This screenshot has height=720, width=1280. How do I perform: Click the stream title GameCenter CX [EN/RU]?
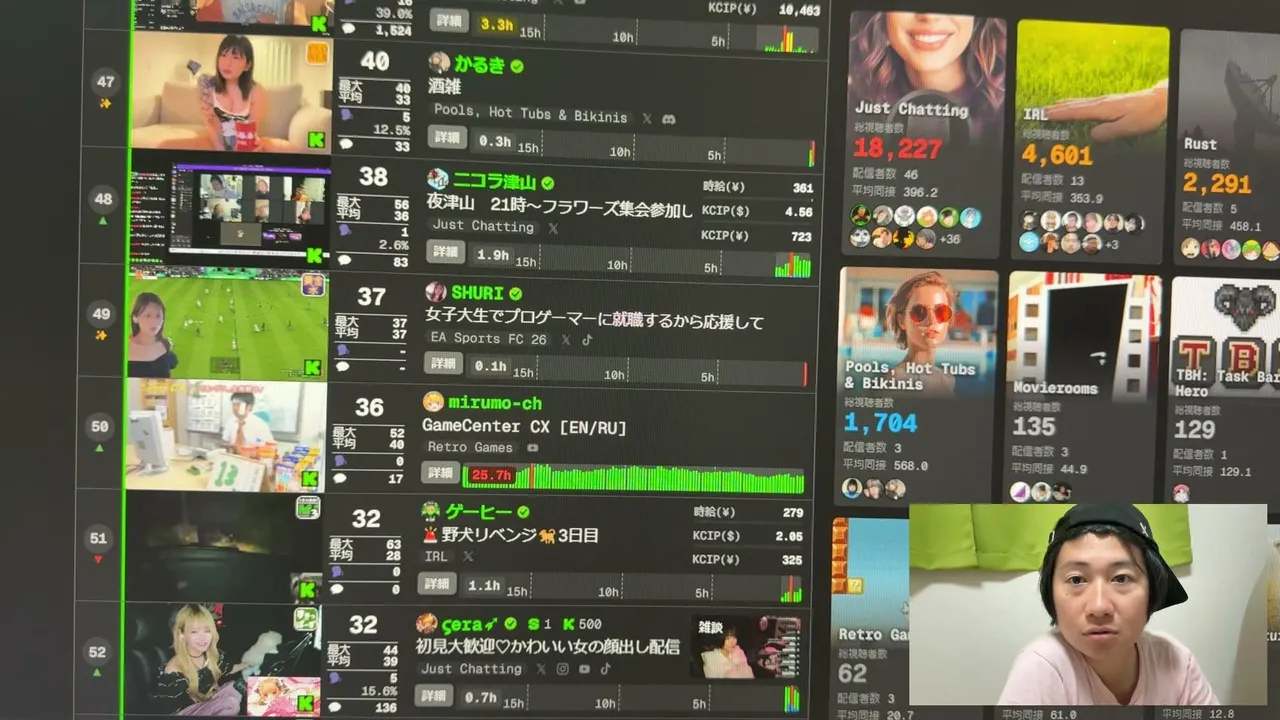coord(524,427)
